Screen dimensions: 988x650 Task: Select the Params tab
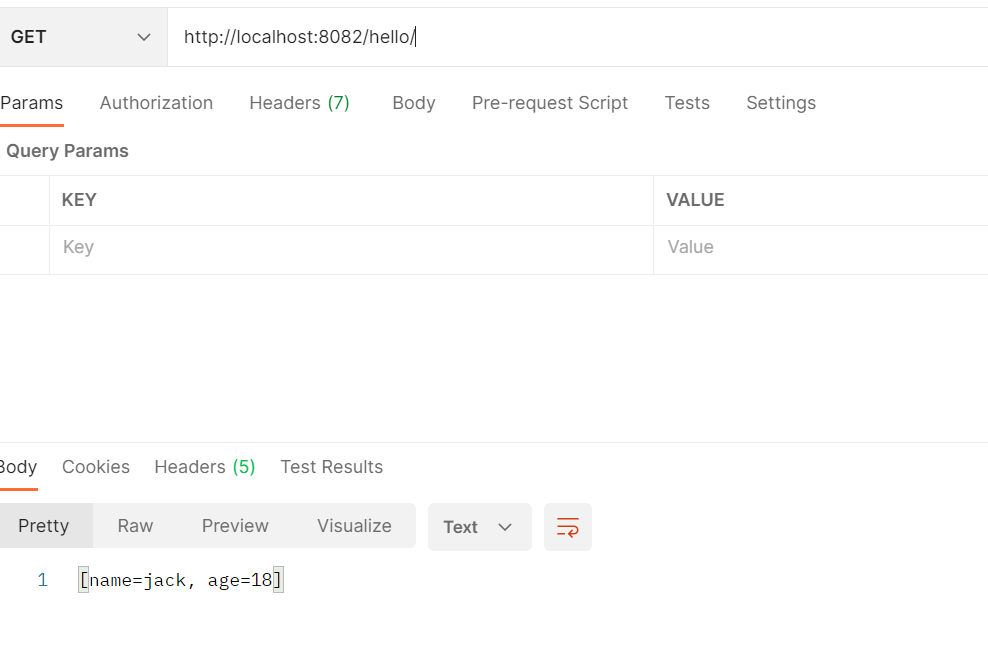pyautogui.click(x=31, y=103)
